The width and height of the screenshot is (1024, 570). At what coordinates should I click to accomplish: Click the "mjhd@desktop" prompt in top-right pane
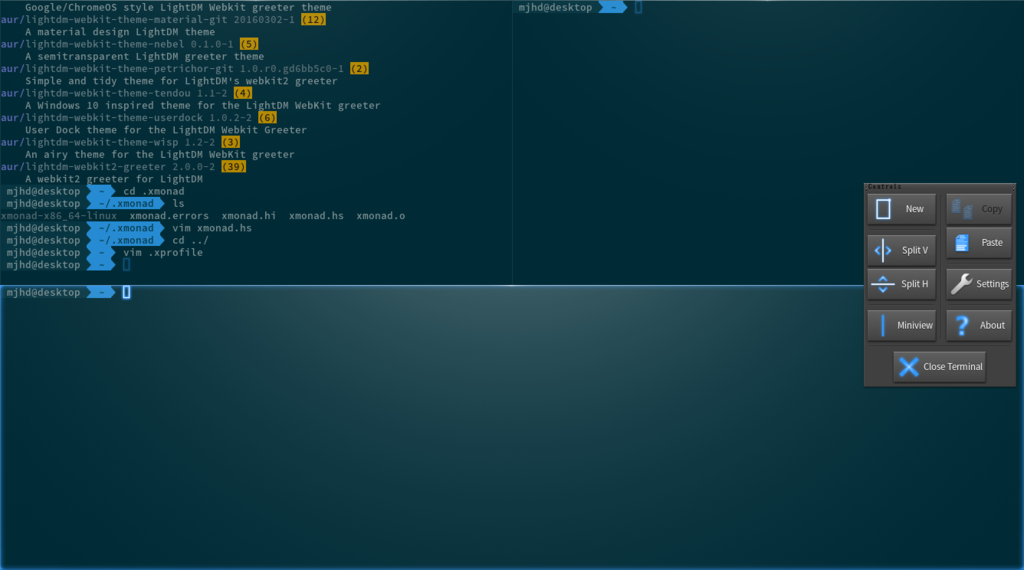(555, 8)
